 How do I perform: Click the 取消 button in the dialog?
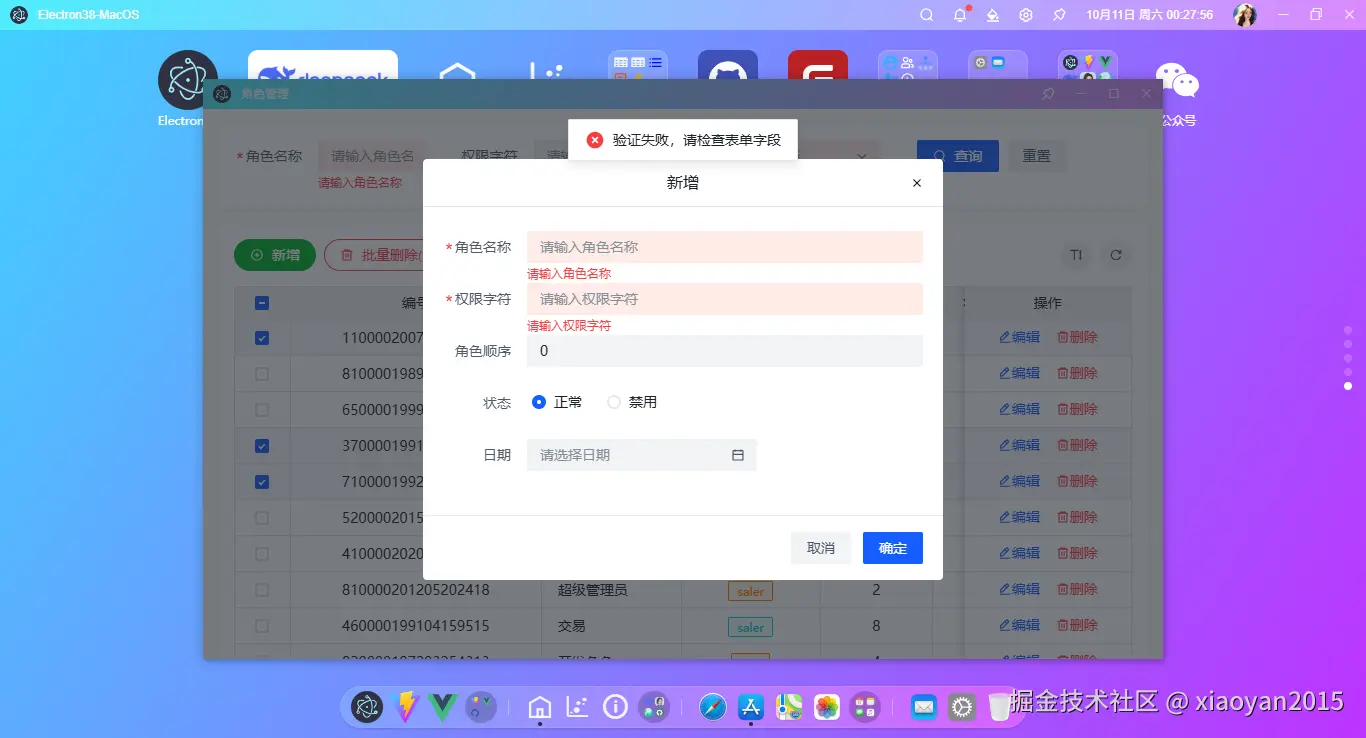coord(820,547)
